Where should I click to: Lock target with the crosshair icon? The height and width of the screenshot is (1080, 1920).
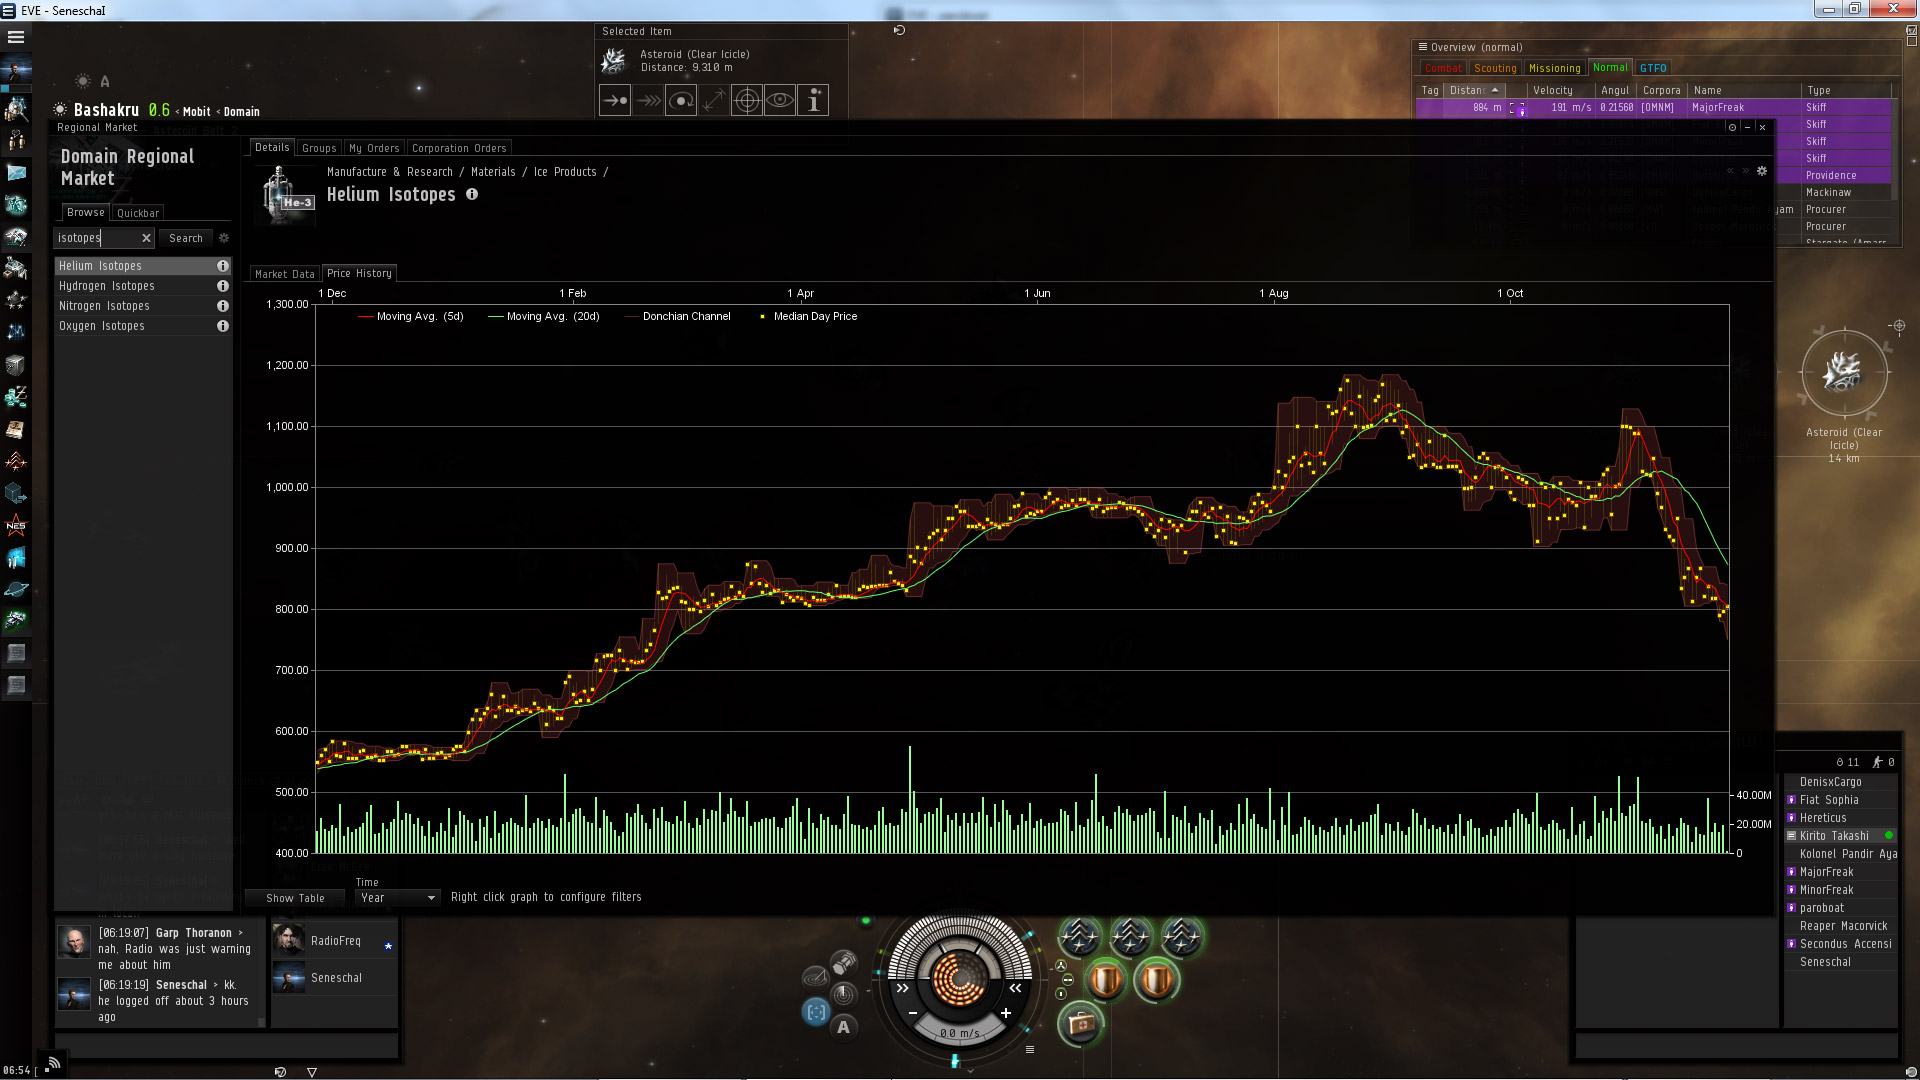point(747,100)
